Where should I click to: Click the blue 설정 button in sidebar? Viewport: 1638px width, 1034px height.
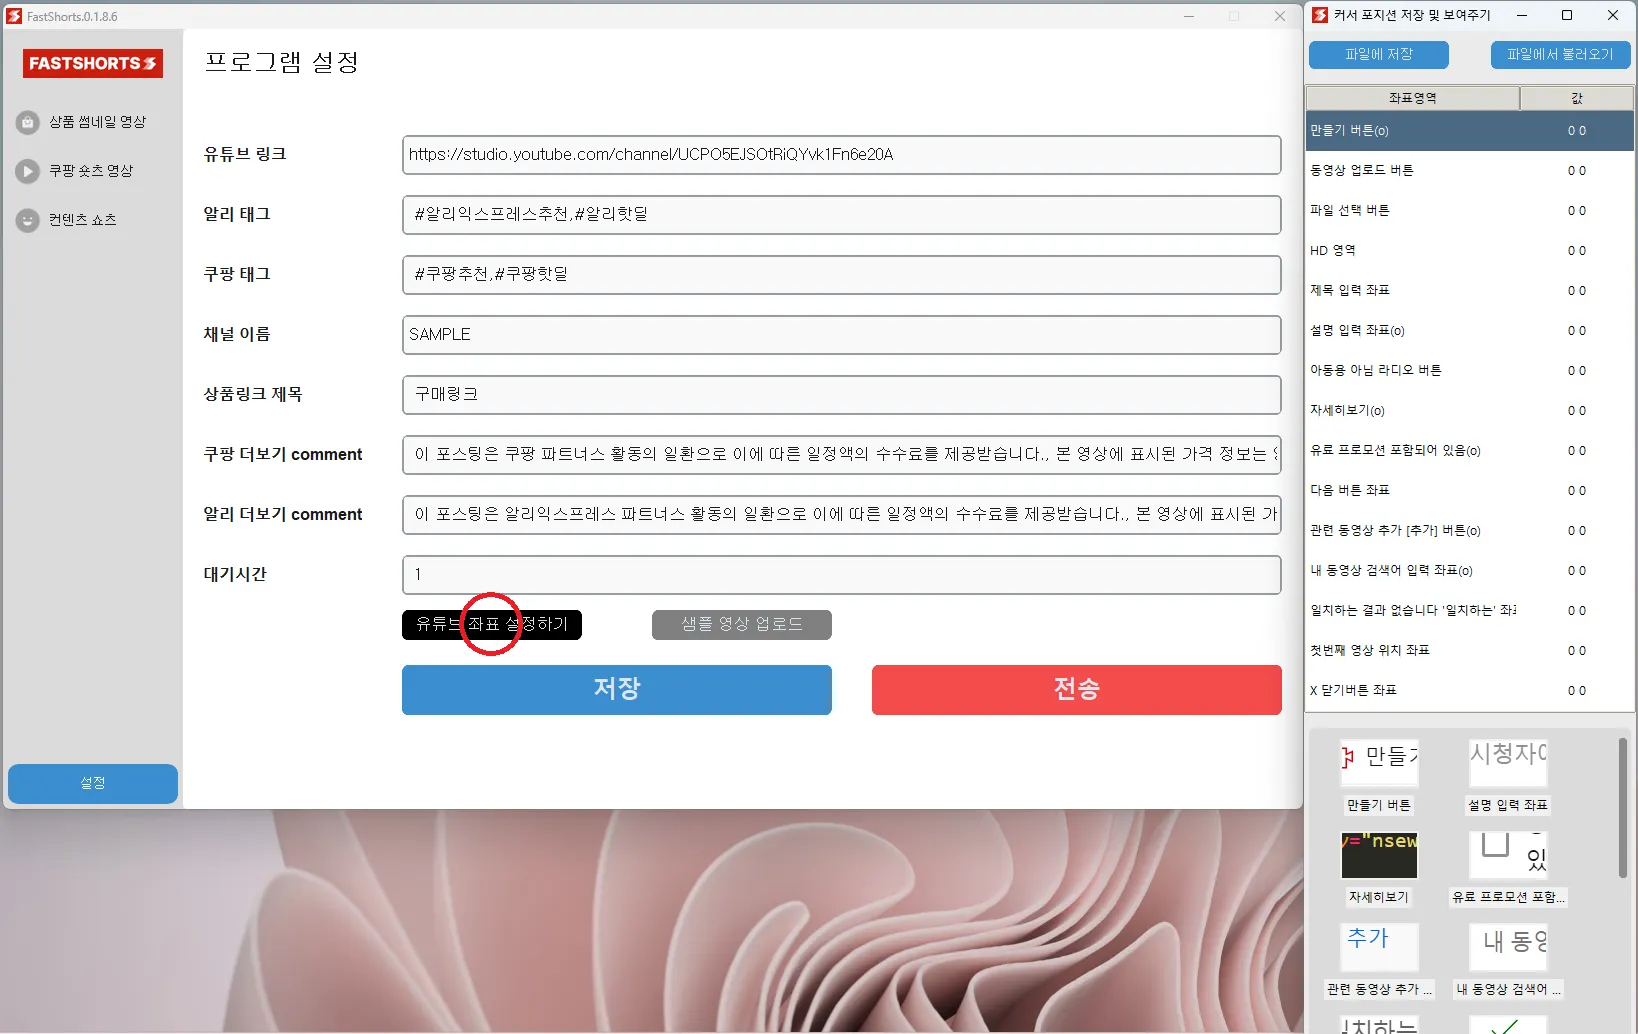pyautogui.click(x=93, y=783)
